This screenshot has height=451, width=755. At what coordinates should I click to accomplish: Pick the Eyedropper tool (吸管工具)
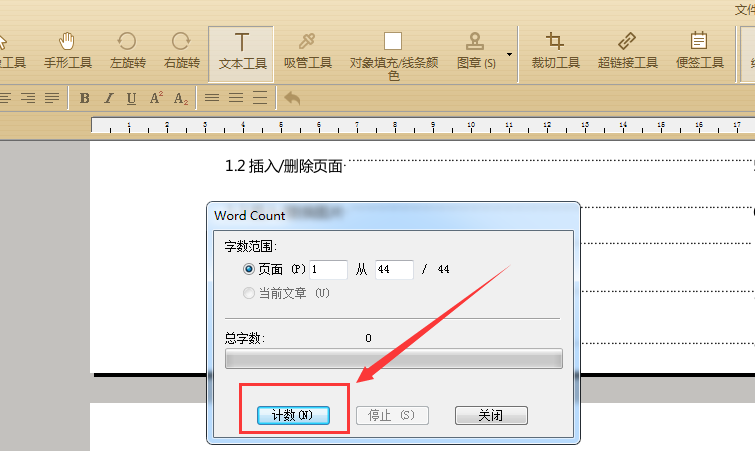coord(307,51)
